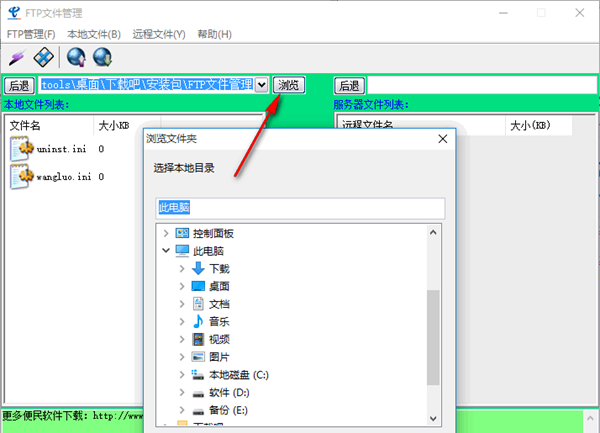The height and width of the screenshot is (433, 600).
Task: Click the 本地磁盘 (C:) drive icon
Action: click(x=198, y=374)
